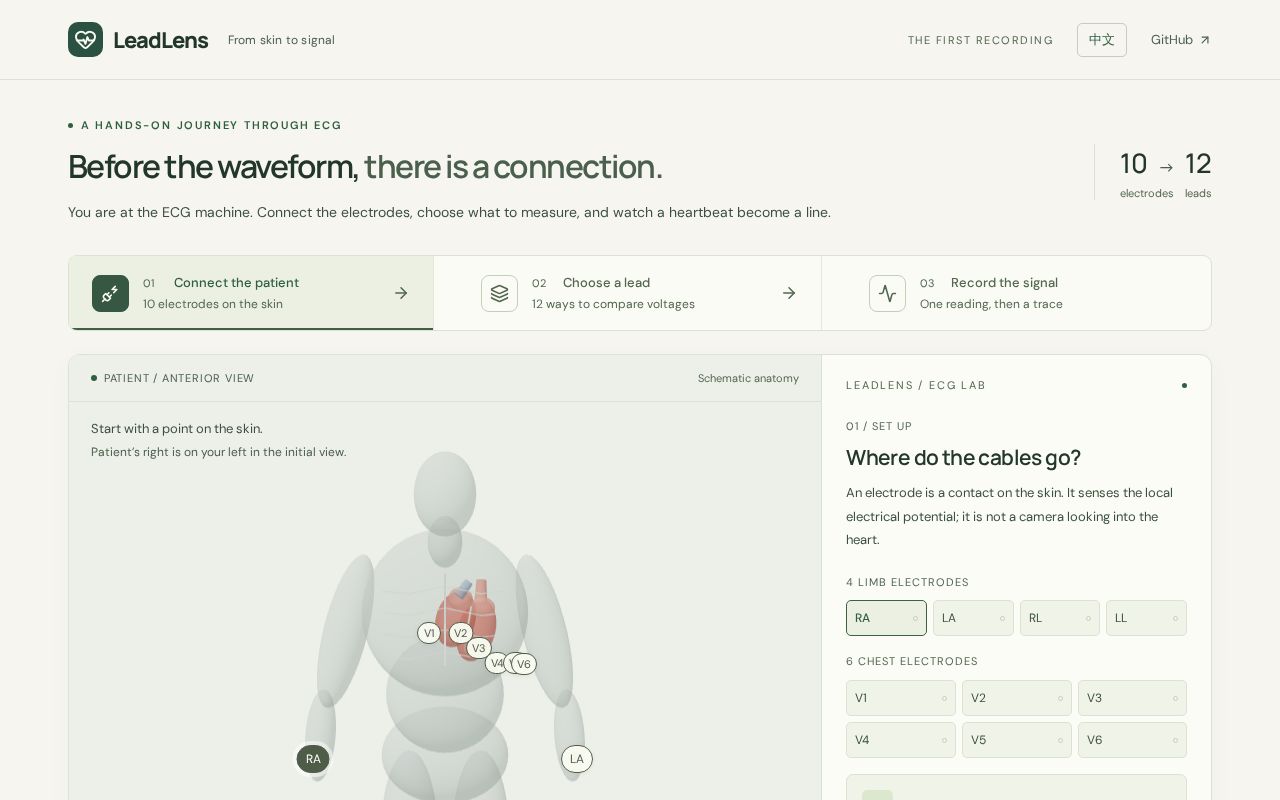Click the 'Where do the cables go?' heading
This screenshot has width=1280, height=800.
click(963, 458)
